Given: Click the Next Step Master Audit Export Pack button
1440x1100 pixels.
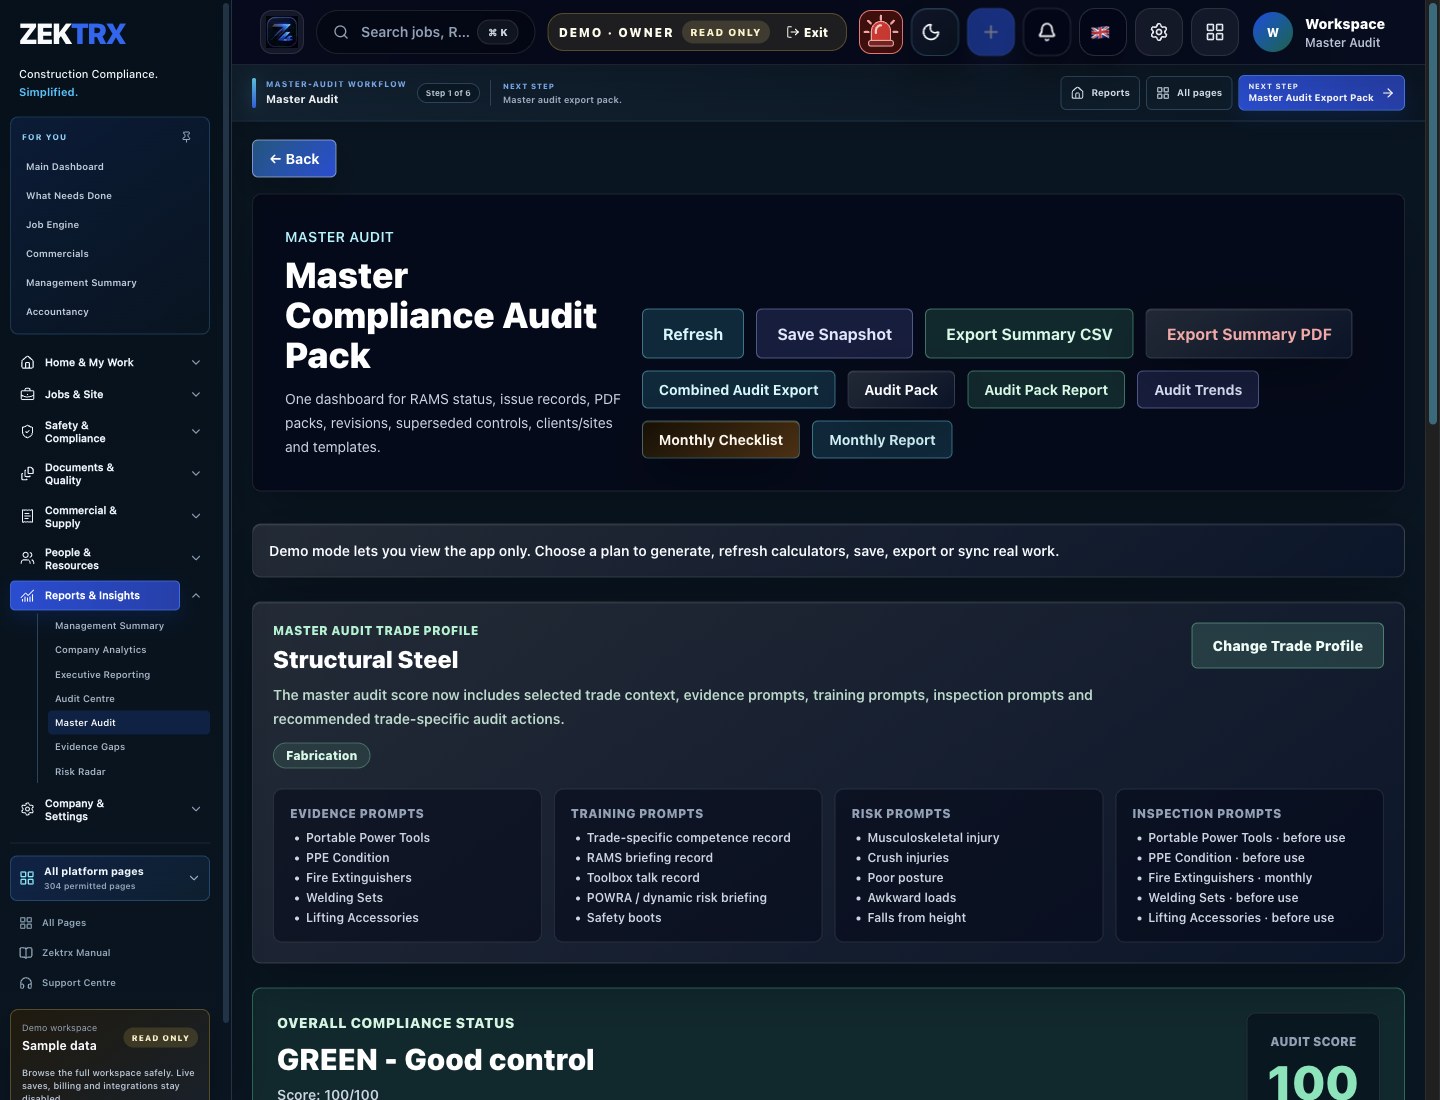Looking at the screenshot, I should click(x=1321, y=93).
